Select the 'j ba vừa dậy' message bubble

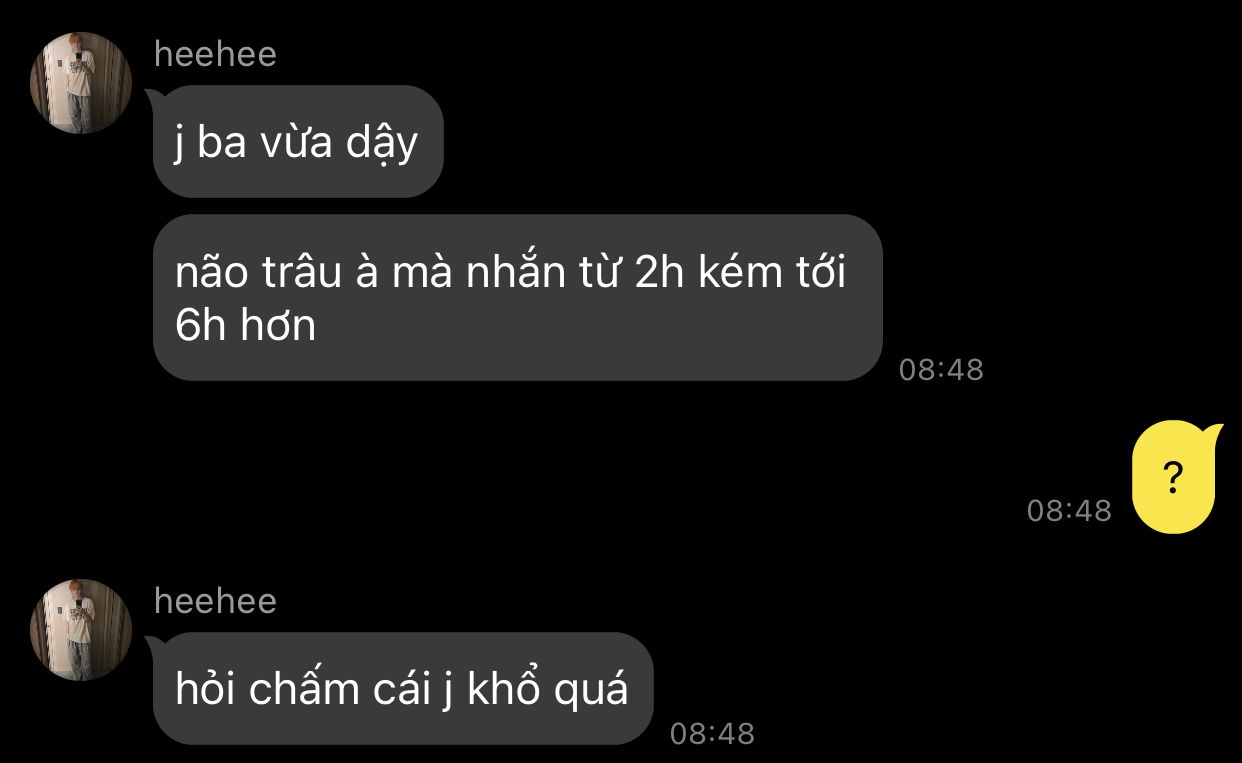click(298, 142)
